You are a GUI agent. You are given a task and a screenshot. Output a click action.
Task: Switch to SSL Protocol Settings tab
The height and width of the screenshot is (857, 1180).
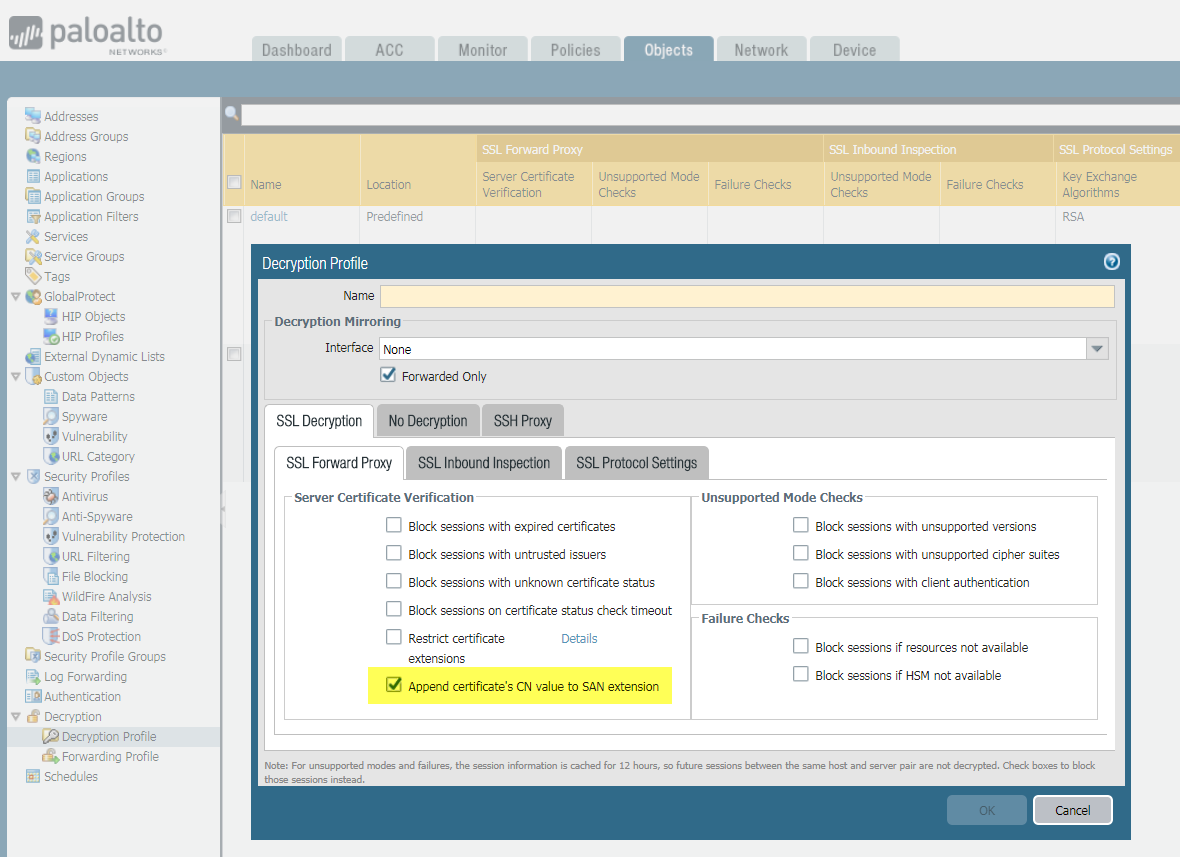[636, 463]
